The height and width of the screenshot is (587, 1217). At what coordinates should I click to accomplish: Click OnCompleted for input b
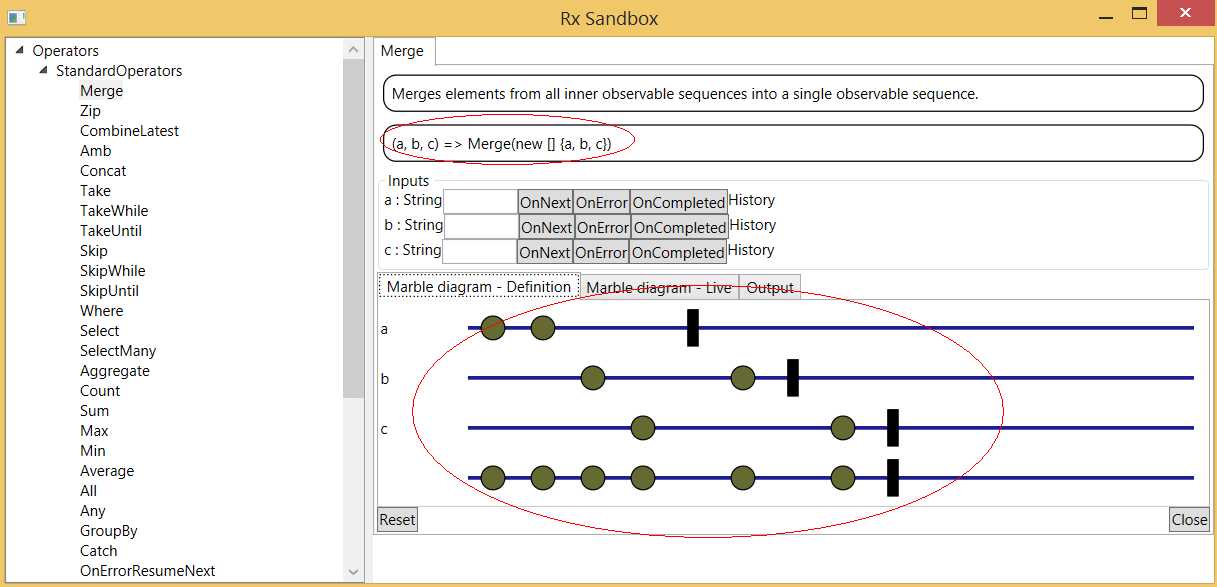pos(680,227)
